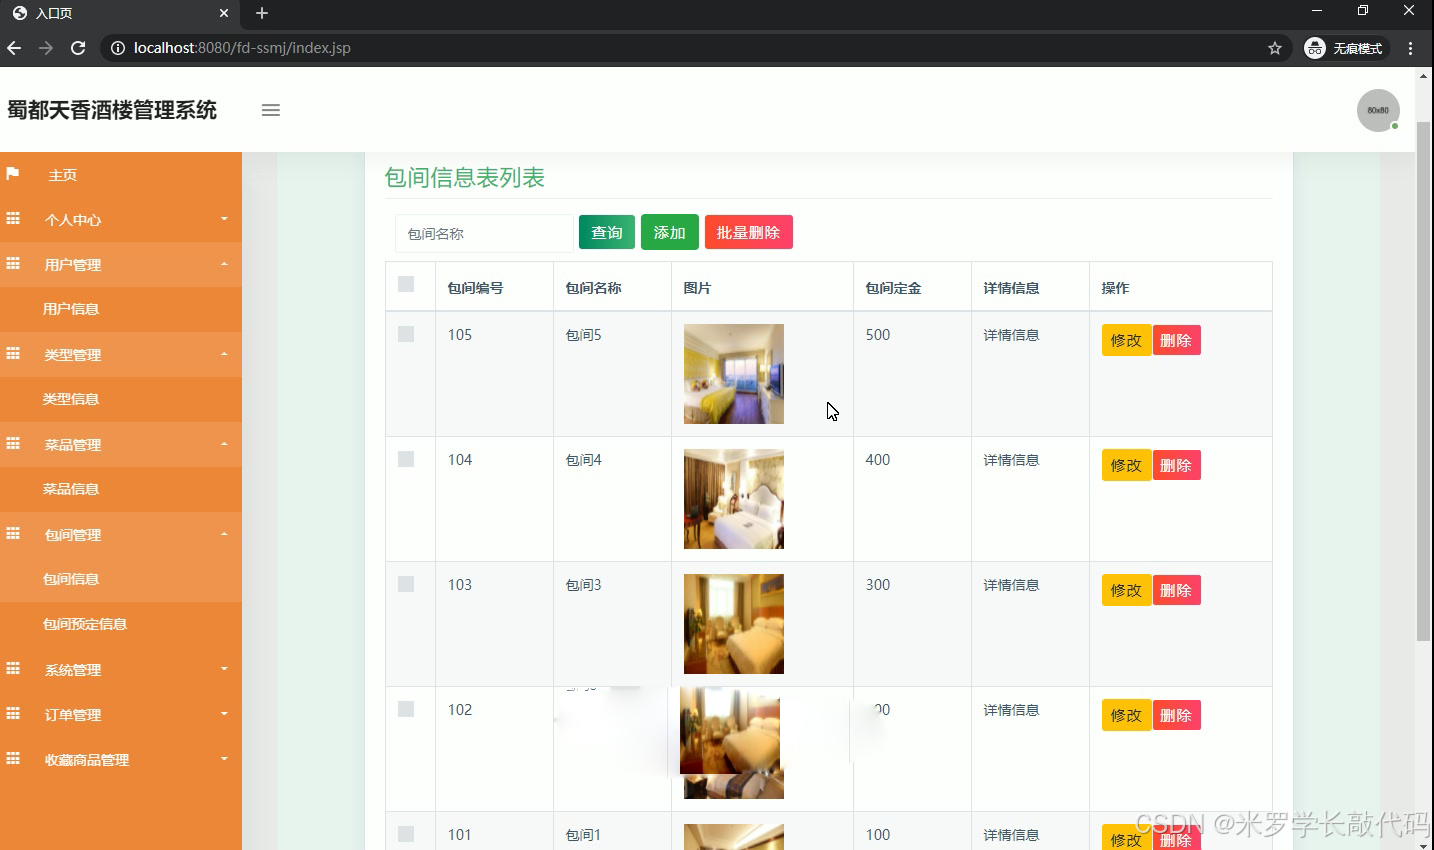This screenshot has height=850, width=1434.
Task: Click the browser address bar URL
Action: pos(242,48)
